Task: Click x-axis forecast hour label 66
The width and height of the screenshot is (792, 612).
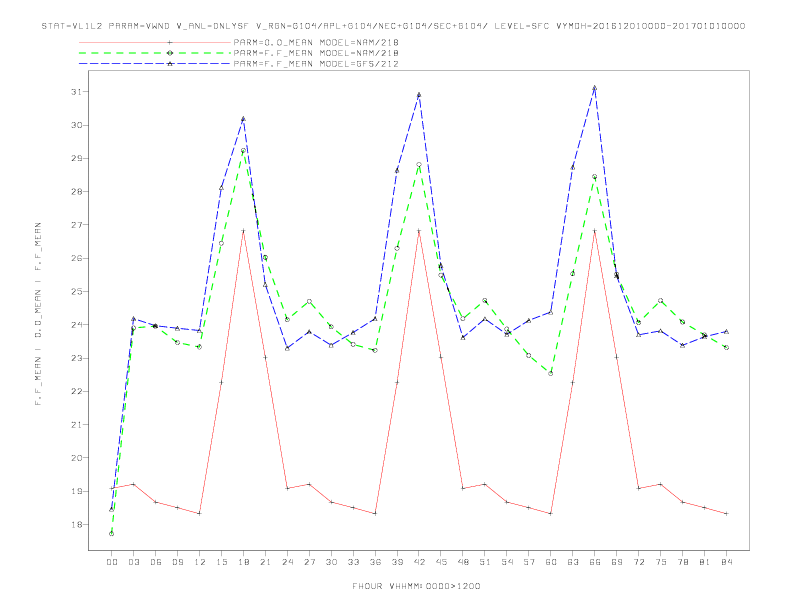Action: (x=595, y=562)
